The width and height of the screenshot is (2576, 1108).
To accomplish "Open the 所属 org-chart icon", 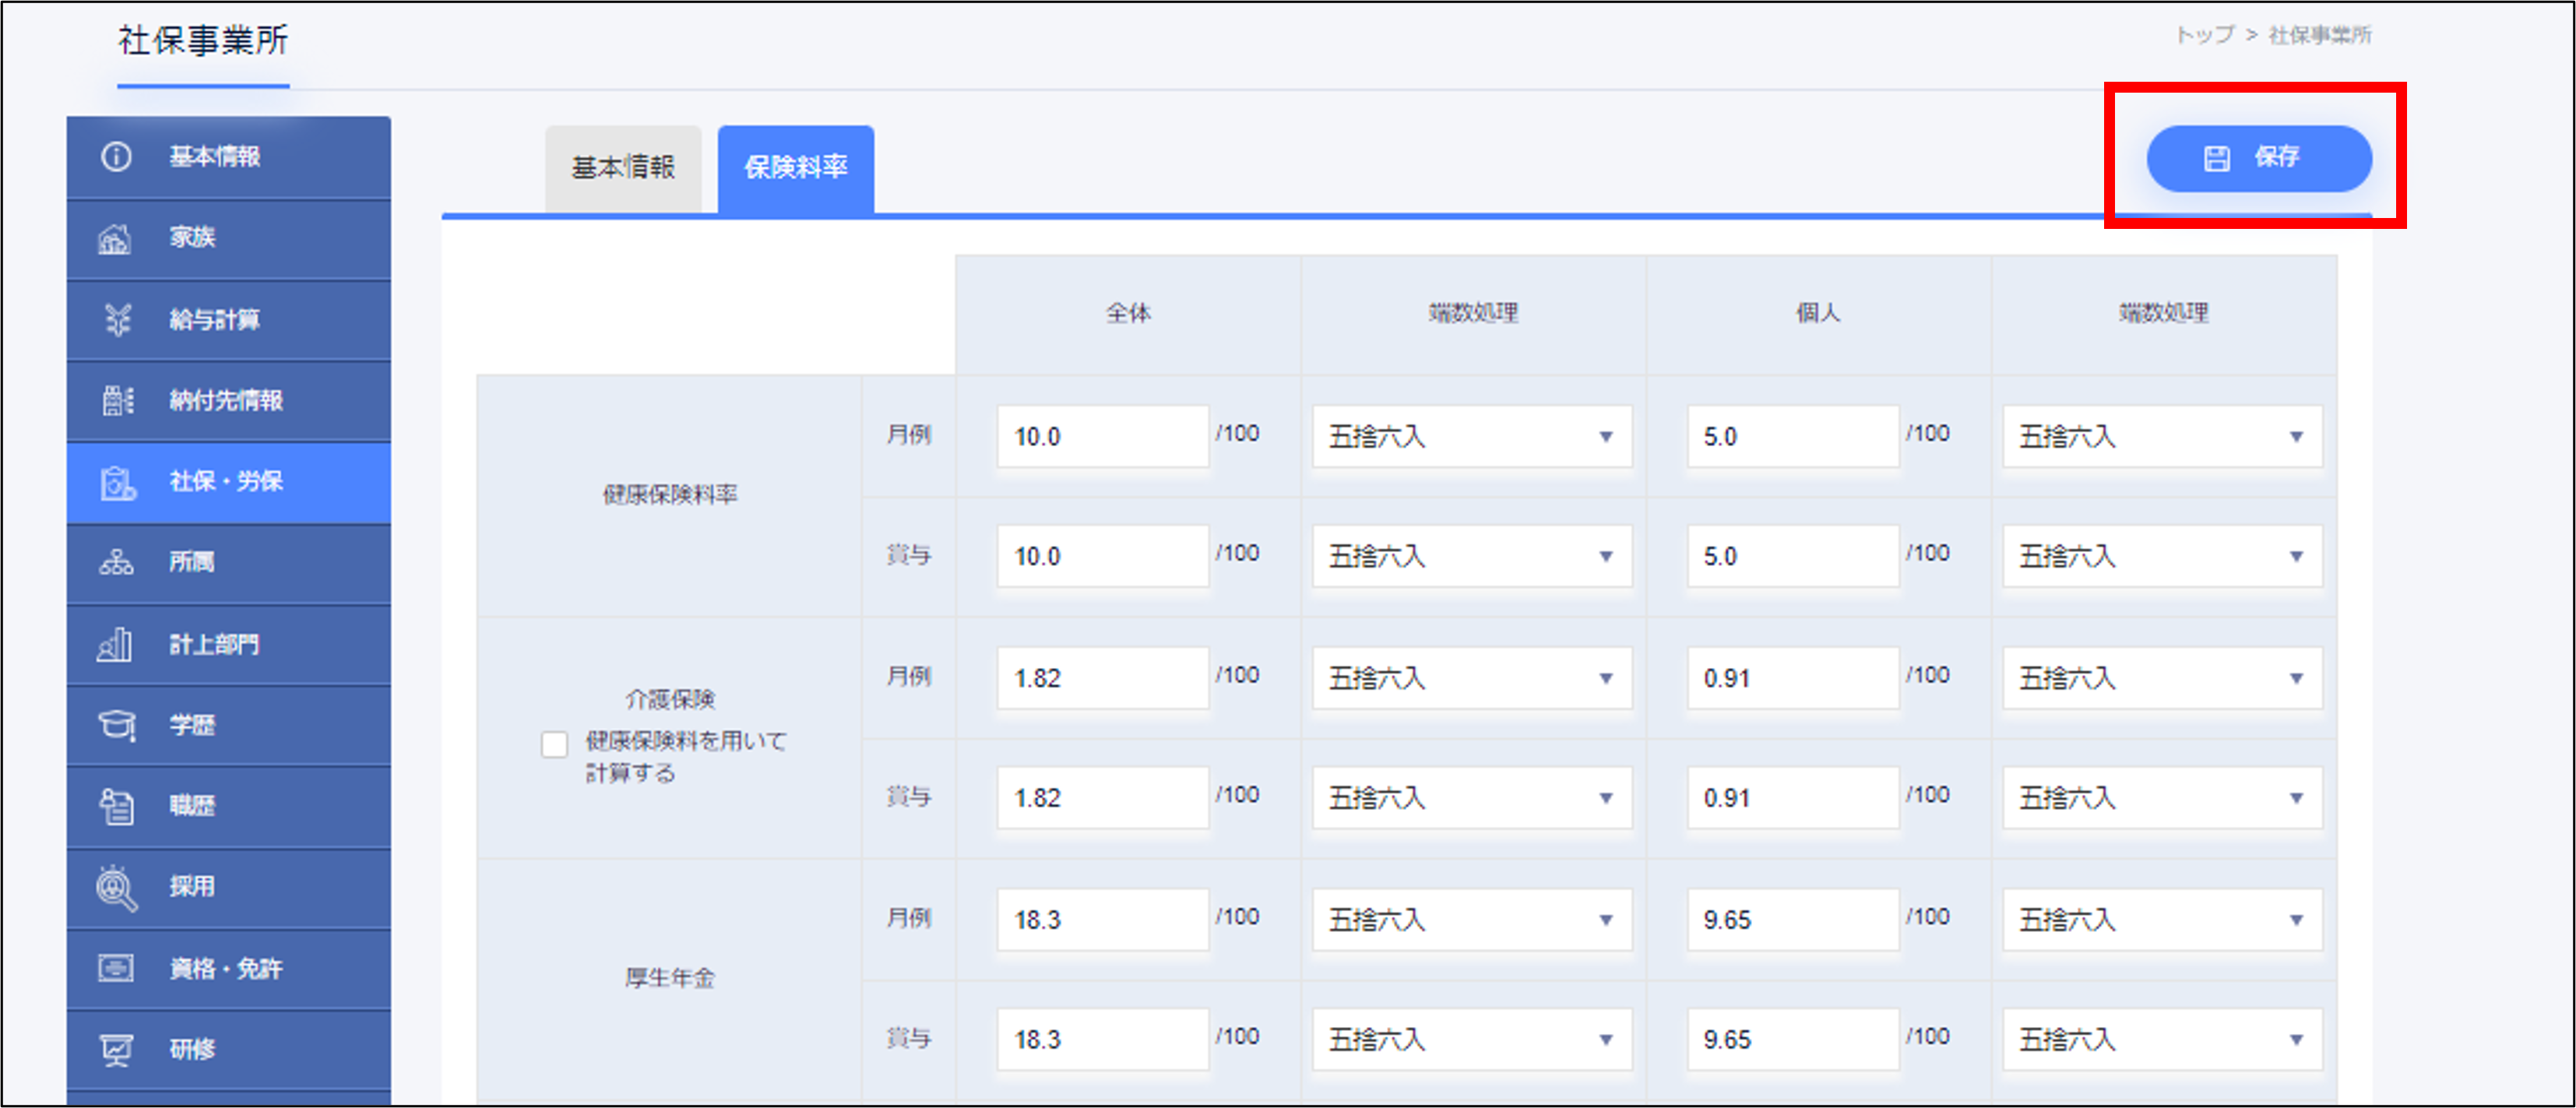I will click(116, 562).
